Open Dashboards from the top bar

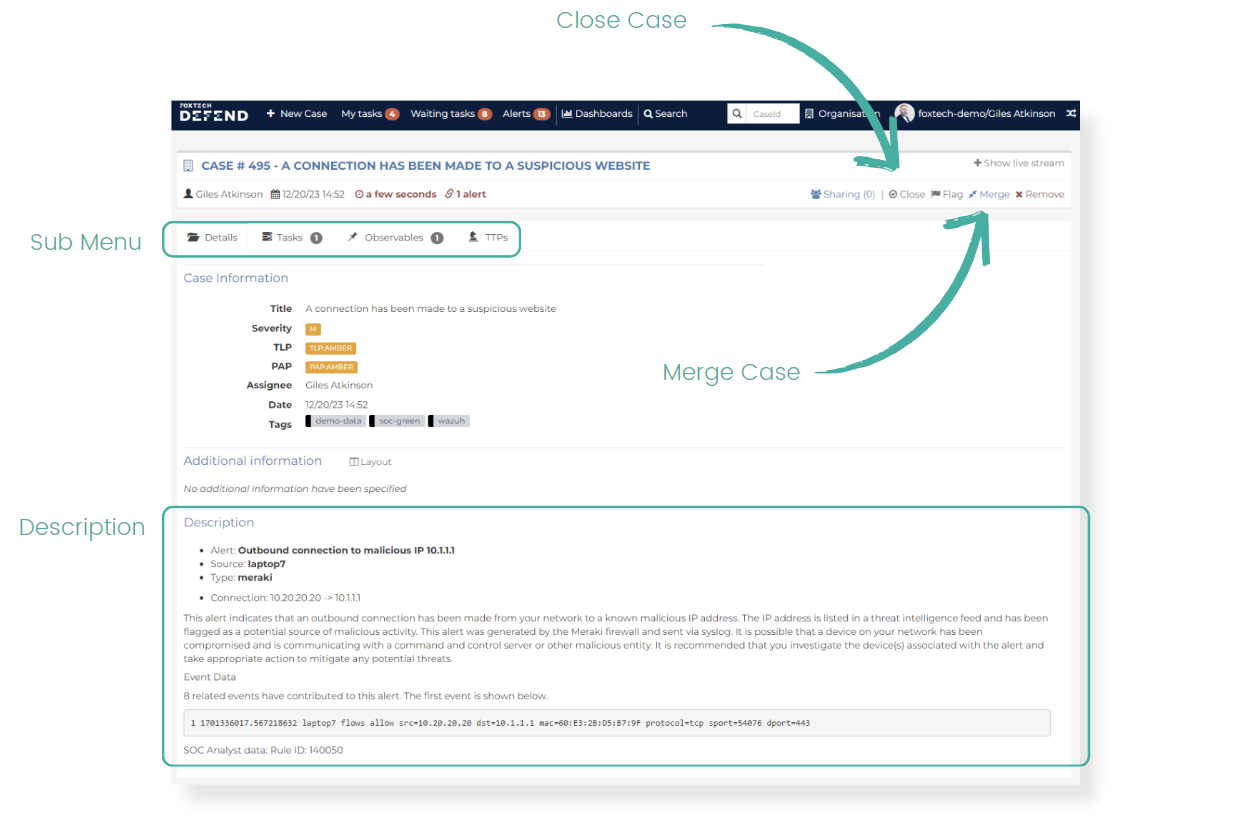pos(597,114)
